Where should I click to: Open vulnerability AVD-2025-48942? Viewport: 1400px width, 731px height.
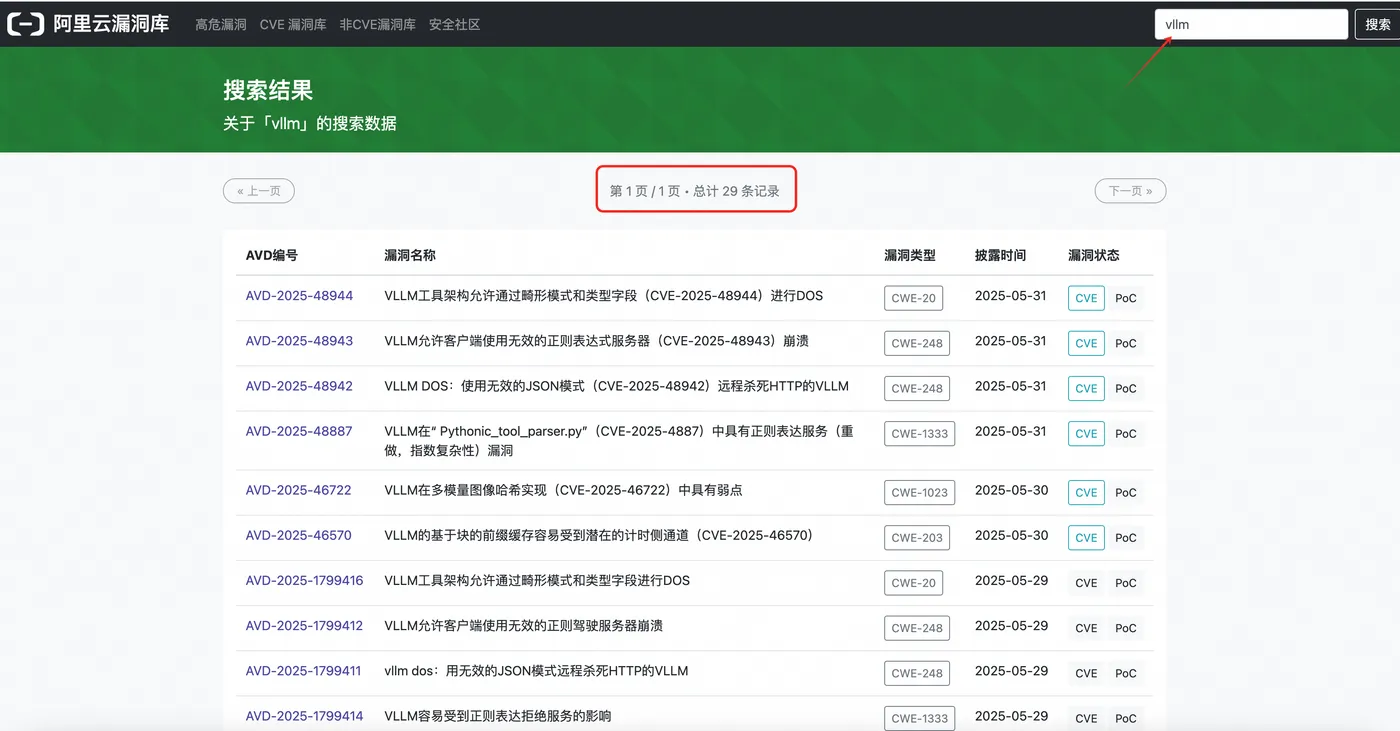(299, 386)
